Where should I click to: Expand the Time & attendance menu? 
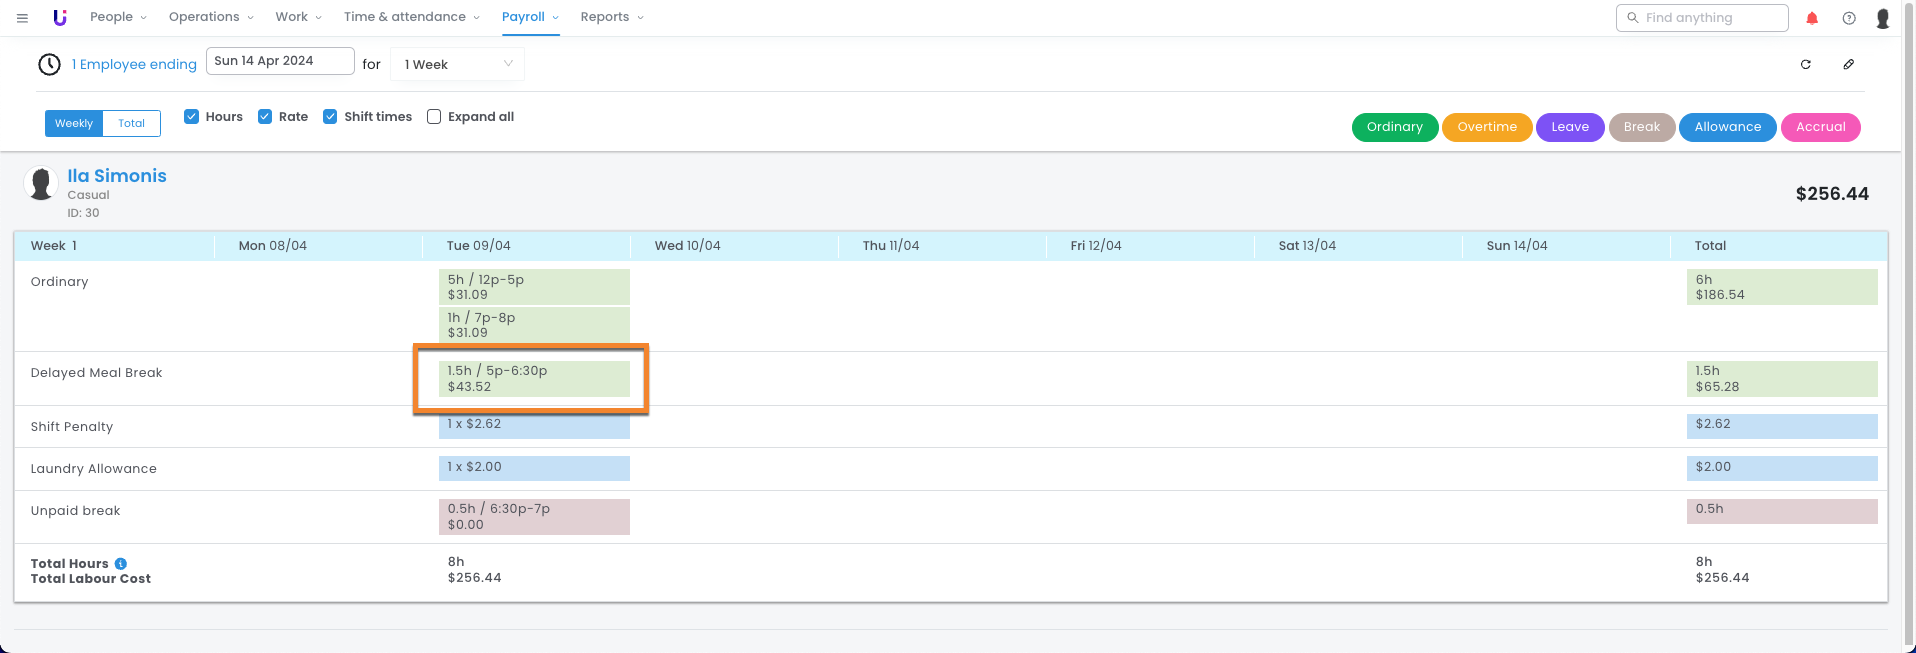(411, 17)
